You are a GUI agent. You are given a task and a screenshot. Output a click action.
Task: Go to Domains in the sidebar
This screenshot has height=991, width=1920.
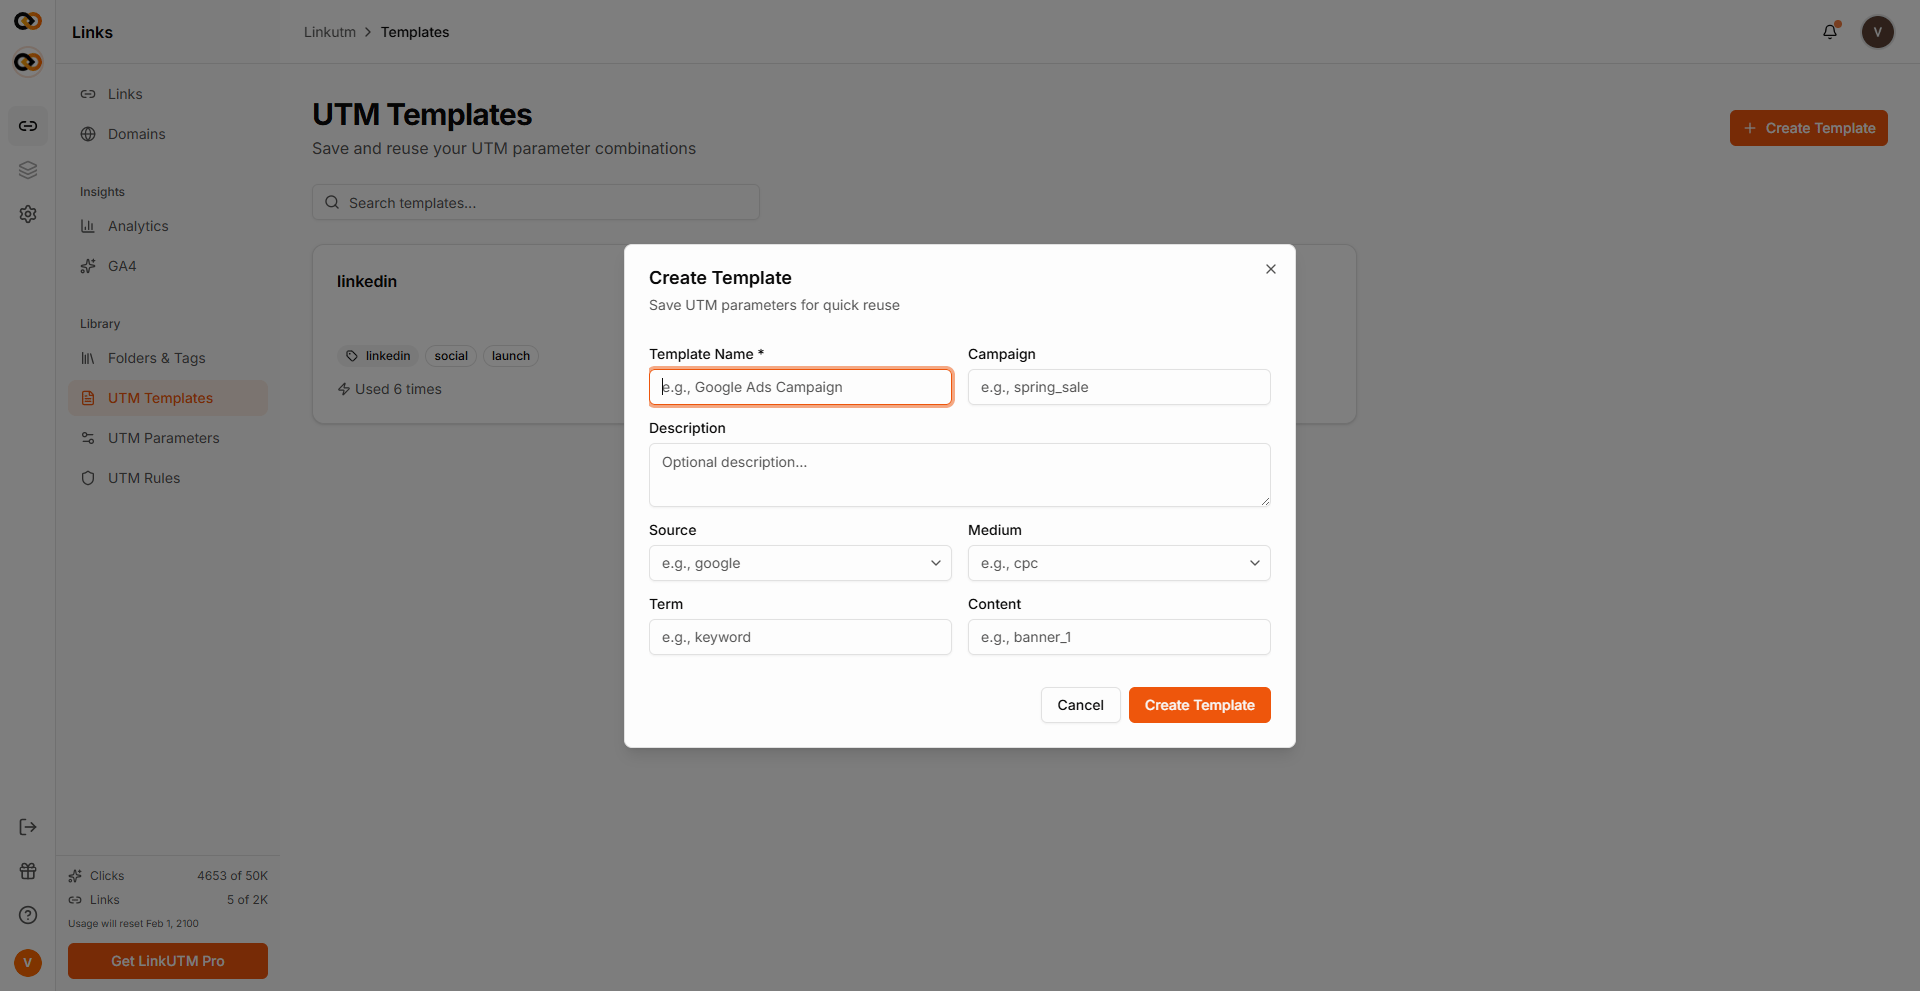(x=168, y=134)
